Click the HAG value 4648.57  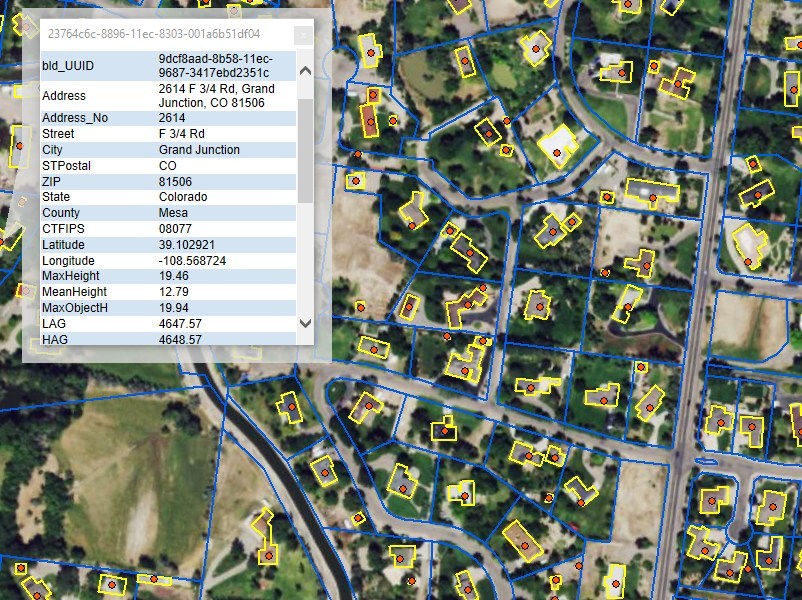(180, 340)
